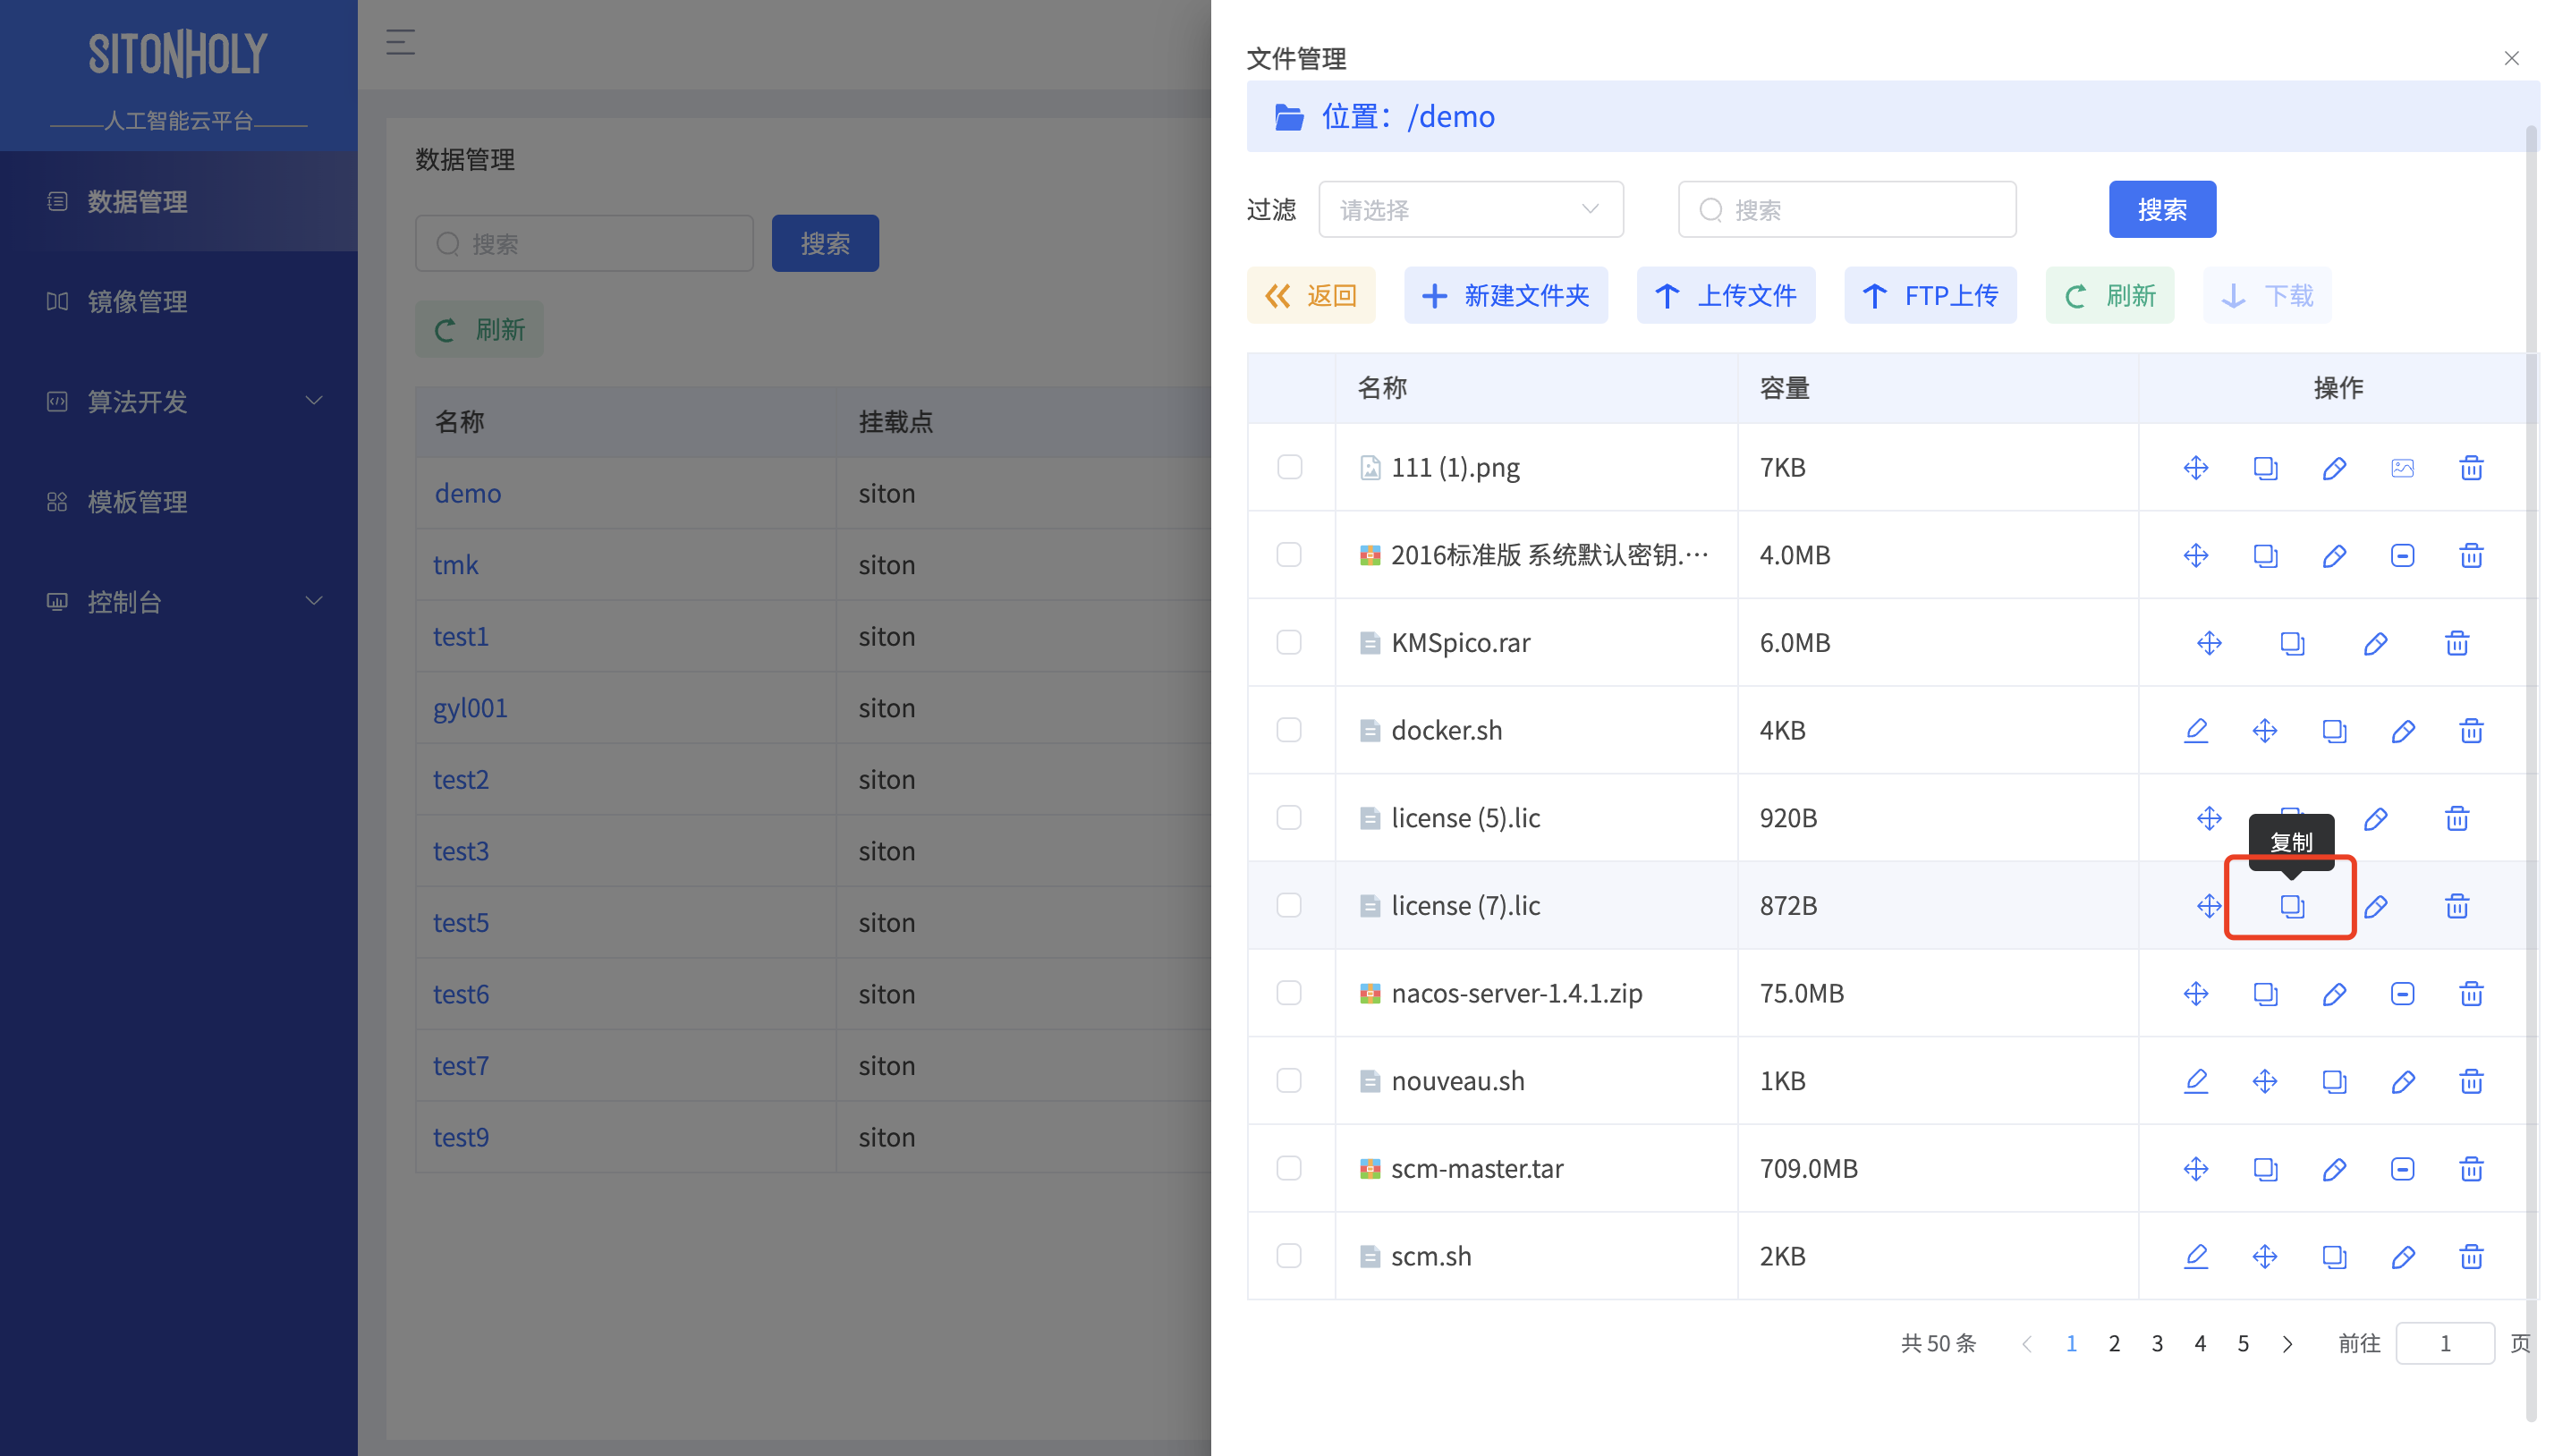Image resolution: width=2571 pixels, height=1456 pixels.
Task: Click the copy icon for license (7).lic
Action: tap(2292, 906)
